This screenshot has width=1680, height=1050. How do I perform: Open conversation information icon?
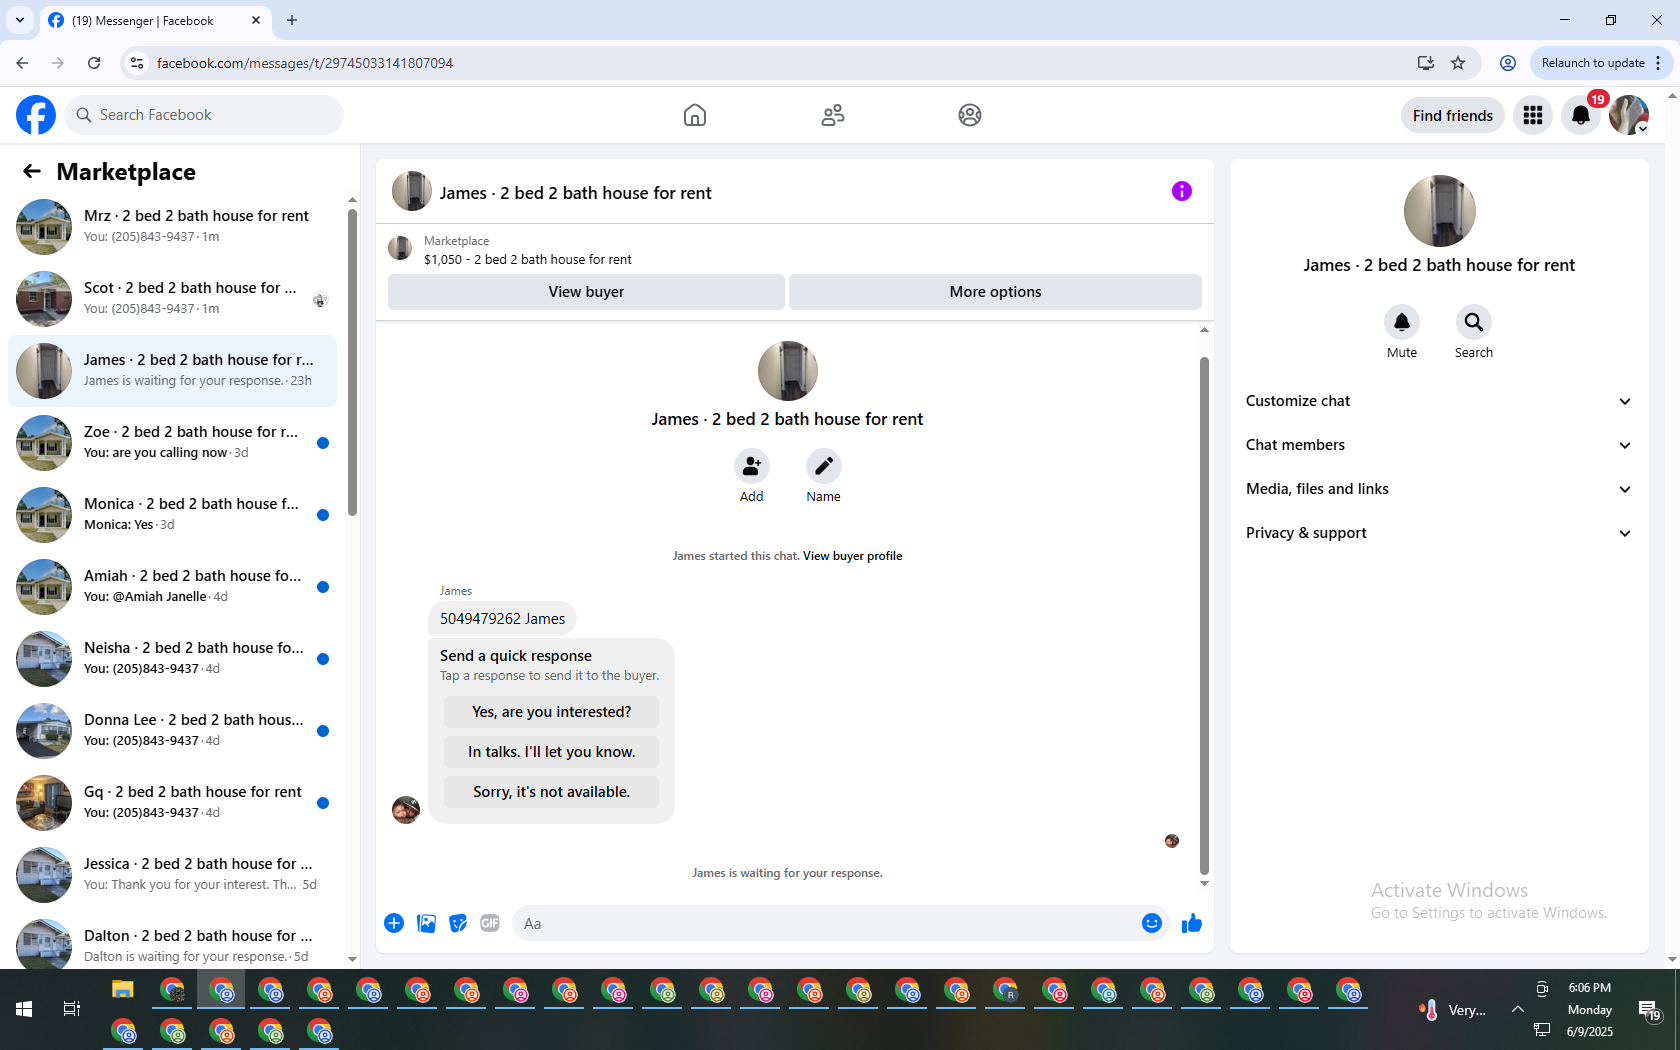[1182, 191]
